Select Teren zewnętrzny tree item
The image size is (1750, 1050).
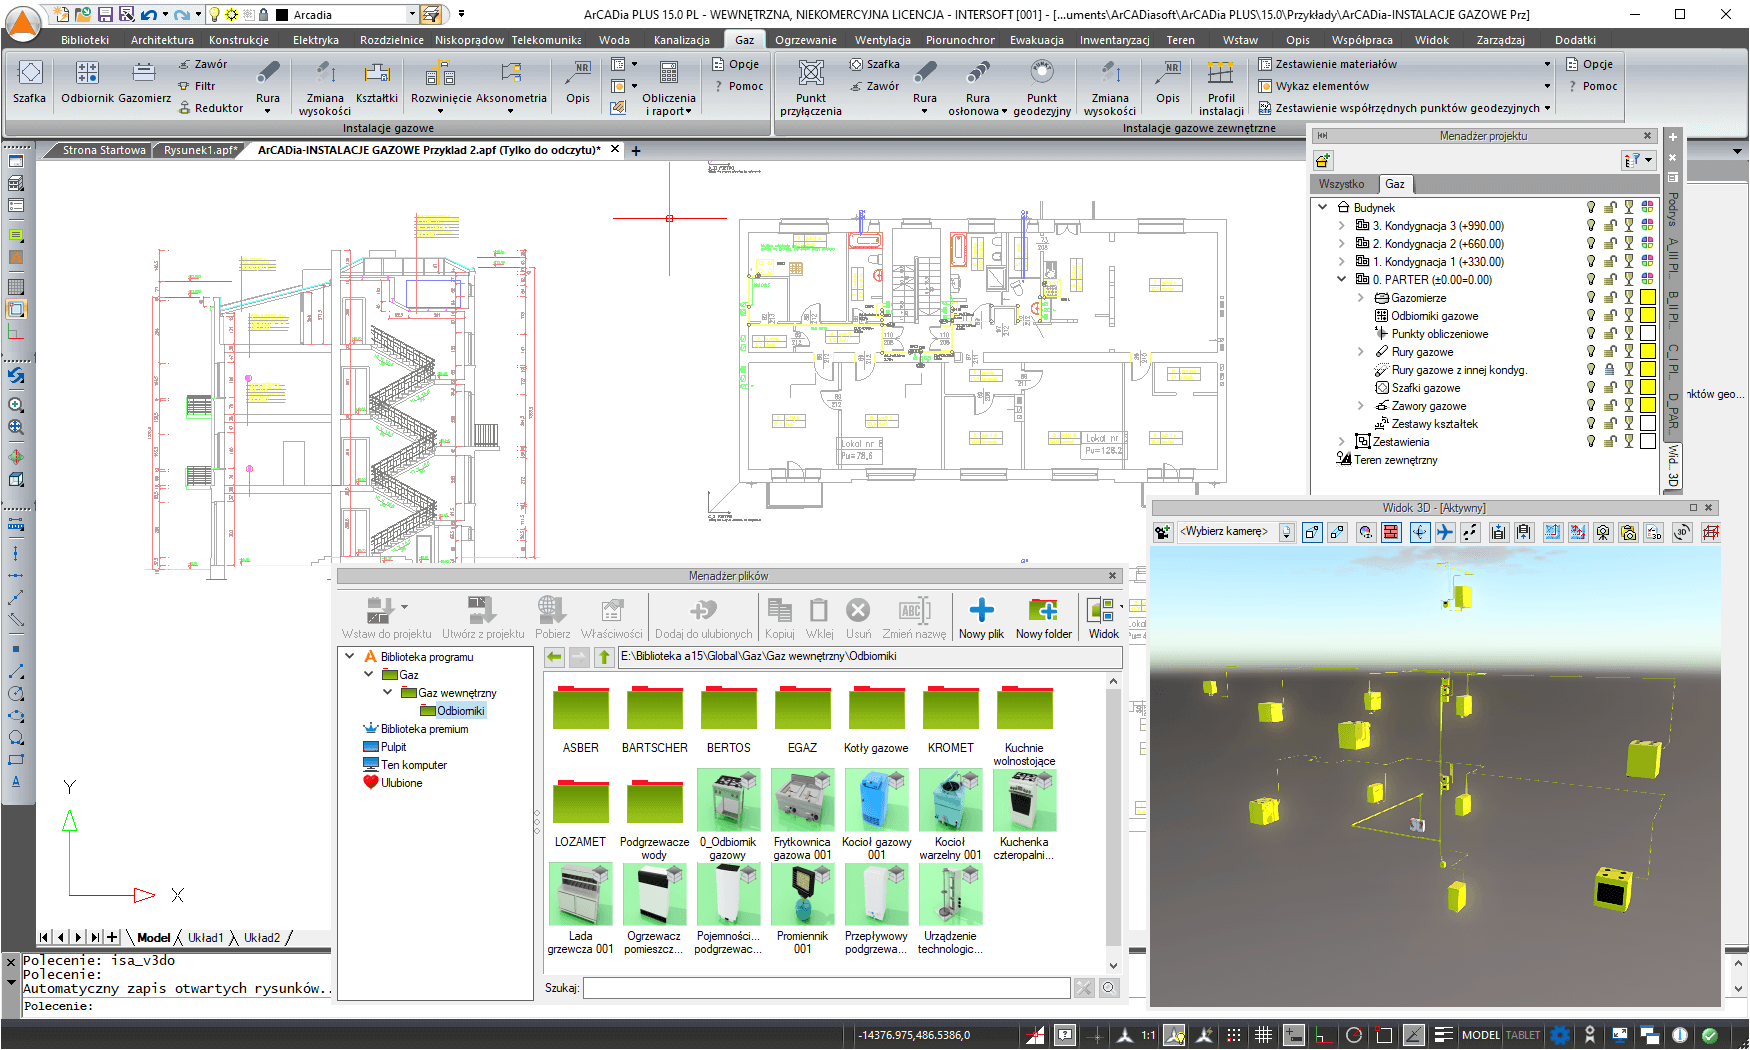click(x=1387, y=460)
